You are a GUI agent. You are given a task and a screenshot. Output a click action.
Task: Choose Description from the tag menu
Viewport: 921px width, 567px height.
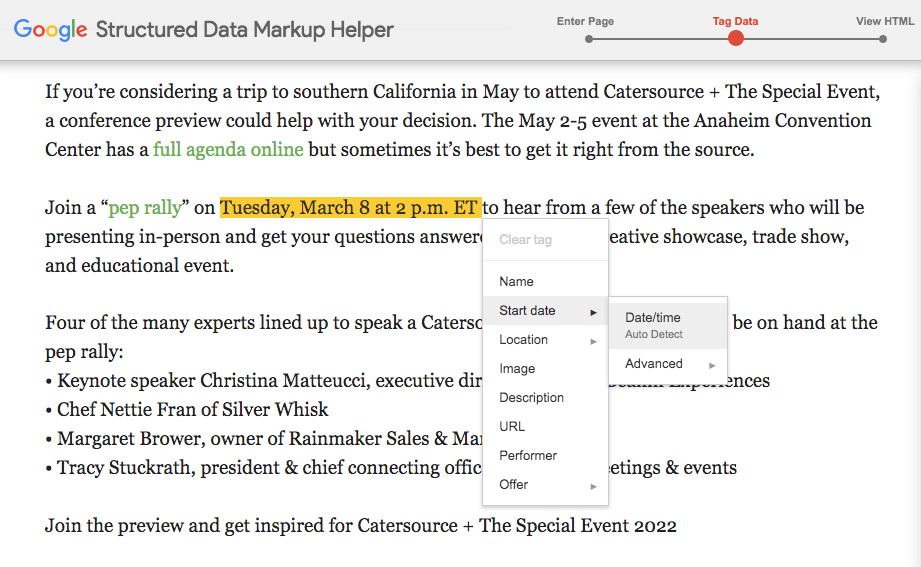531,398
